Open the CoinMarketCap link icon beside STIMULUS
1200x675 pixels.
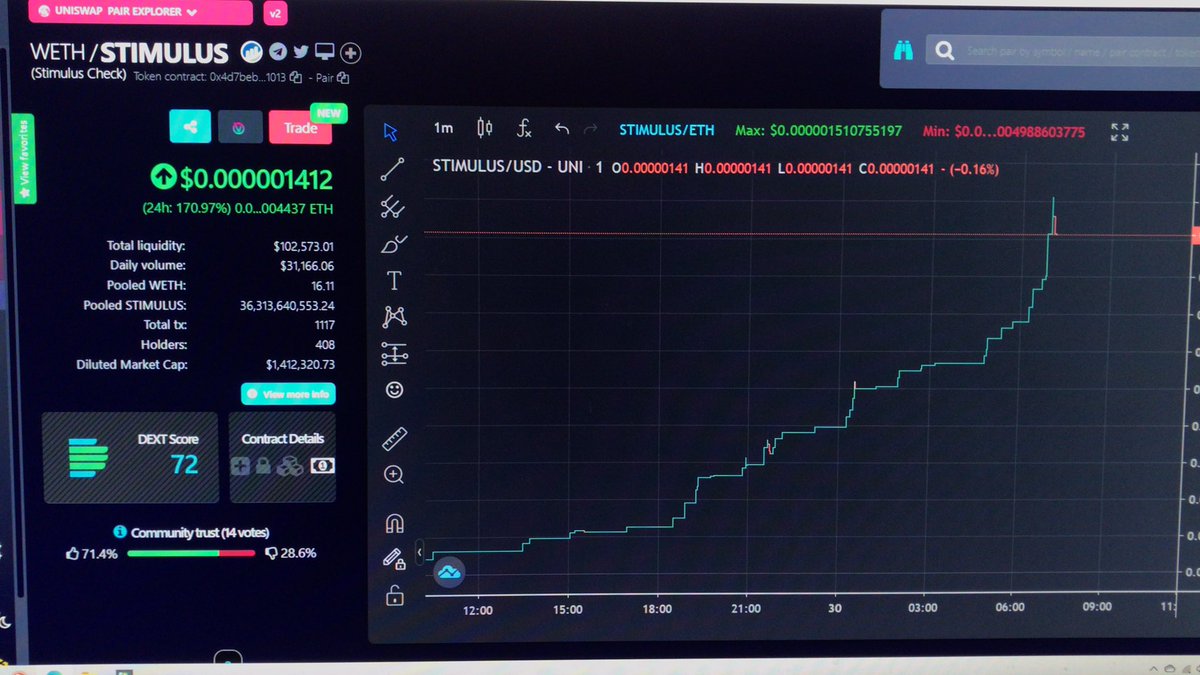(253, 52)
